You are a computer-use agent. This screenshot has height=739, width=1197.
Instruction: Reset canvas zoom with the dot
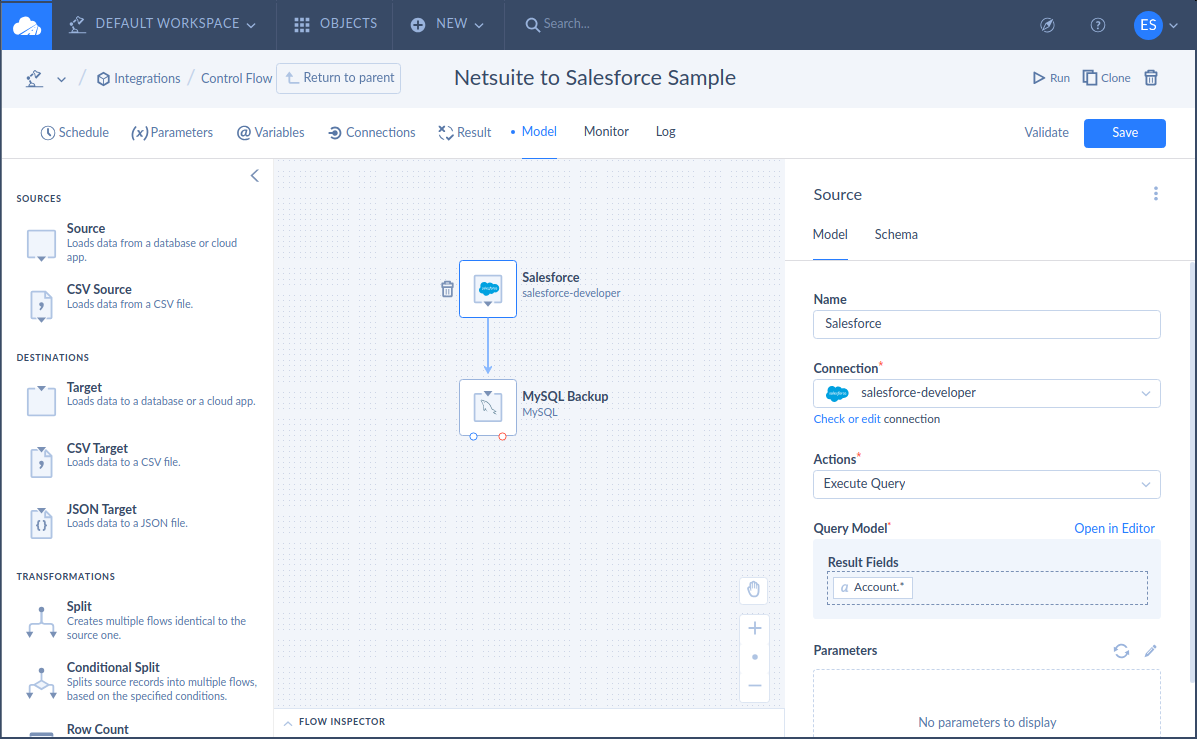754,657
